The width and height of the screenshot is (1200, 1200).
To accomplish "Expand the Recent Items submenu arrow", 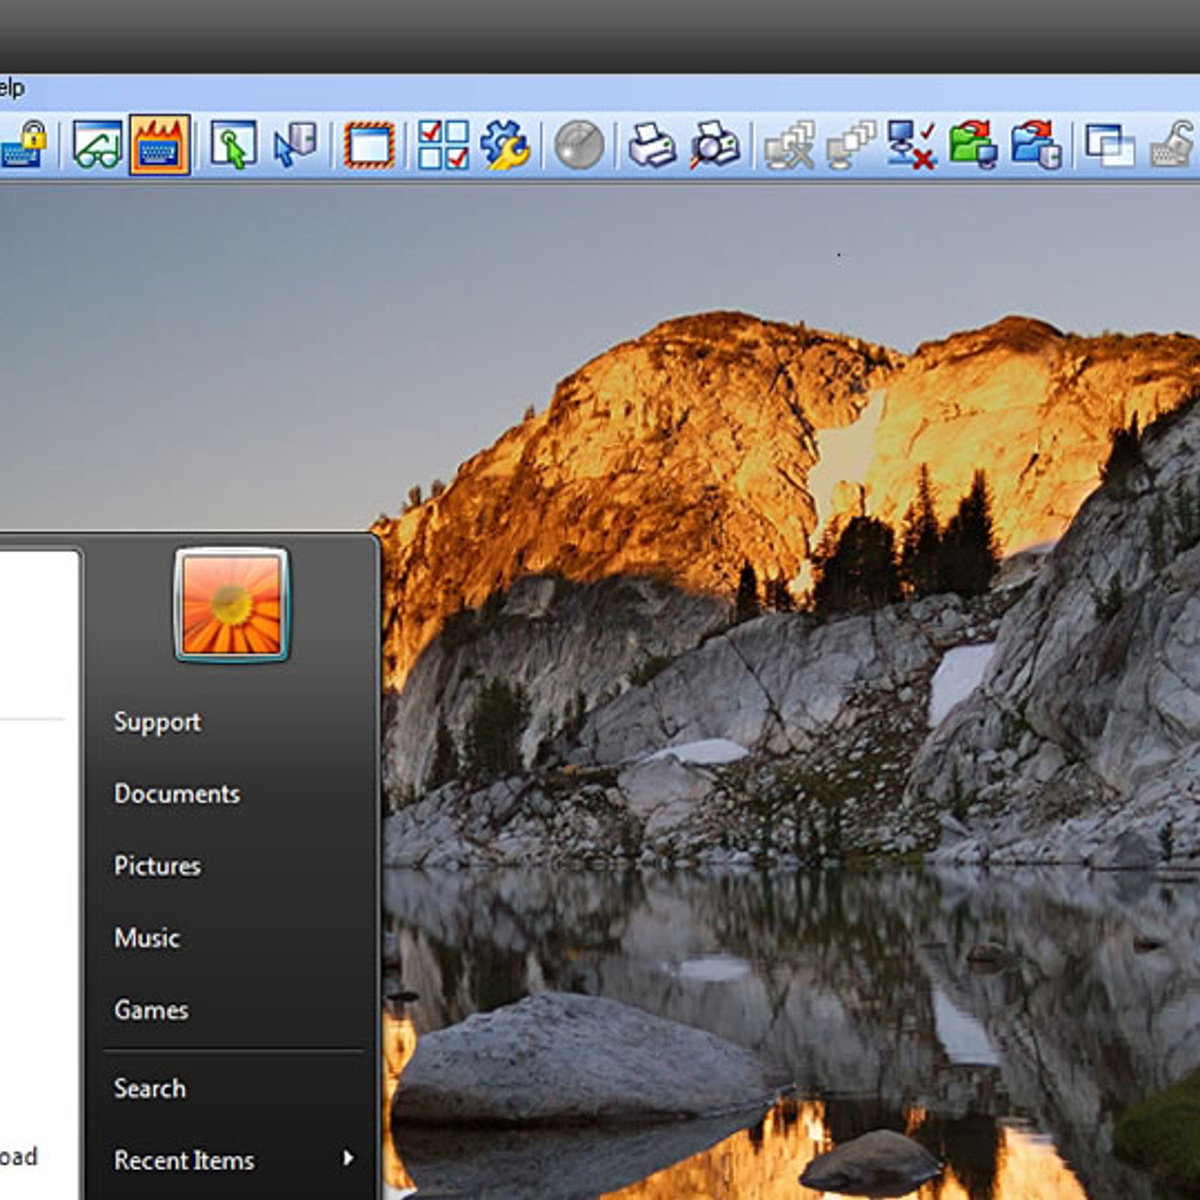I will pos(348,1159).
